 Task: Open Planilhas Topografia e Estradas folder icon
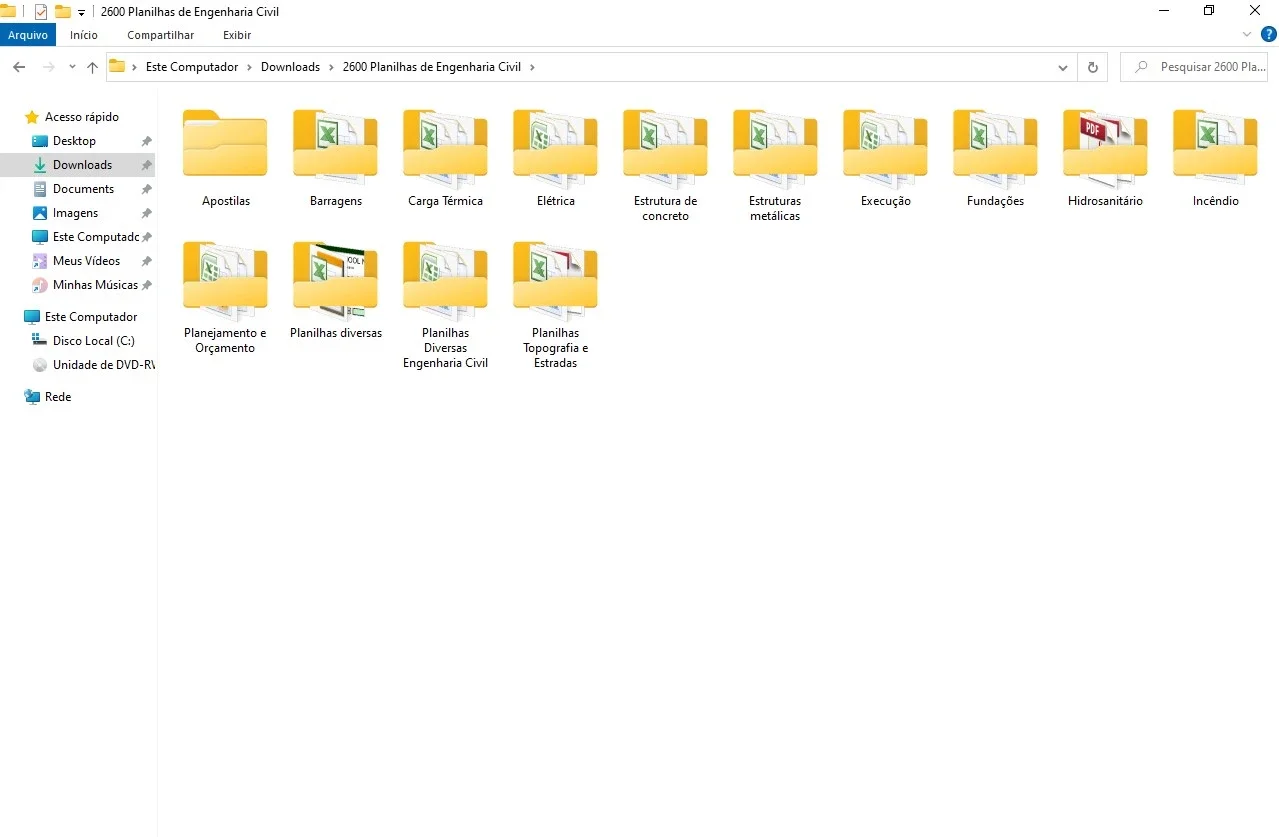coord(555,279)
